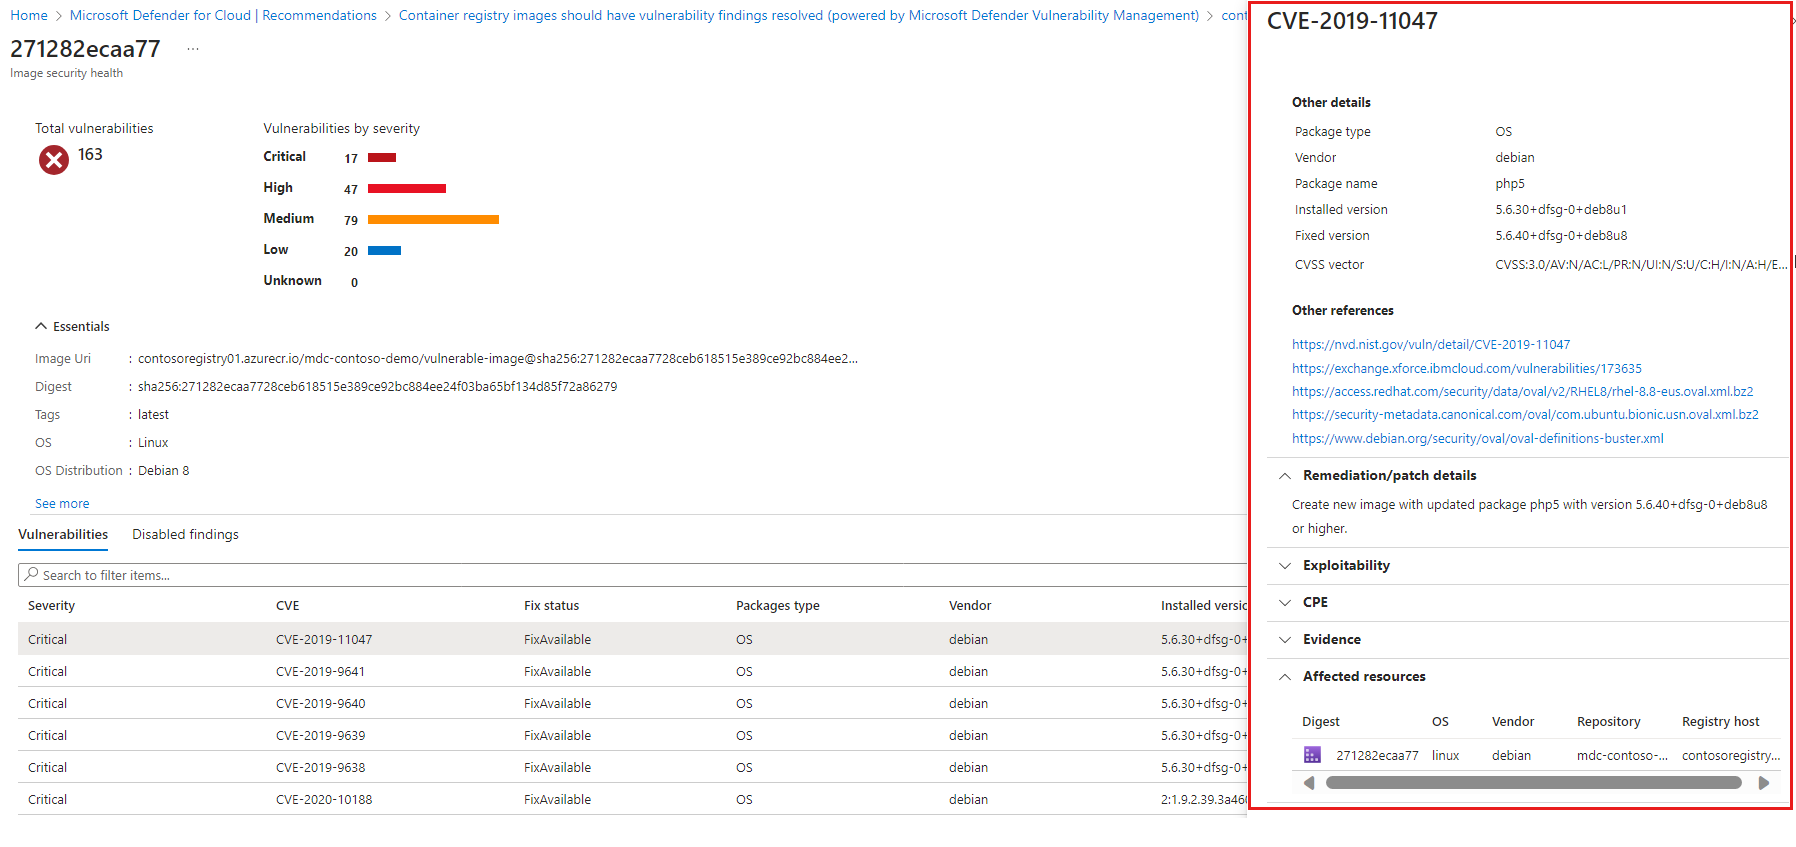This screenshot has width=1796, height=847.
Task: Click the High severity red bar
Action: (x=407, y=188)
